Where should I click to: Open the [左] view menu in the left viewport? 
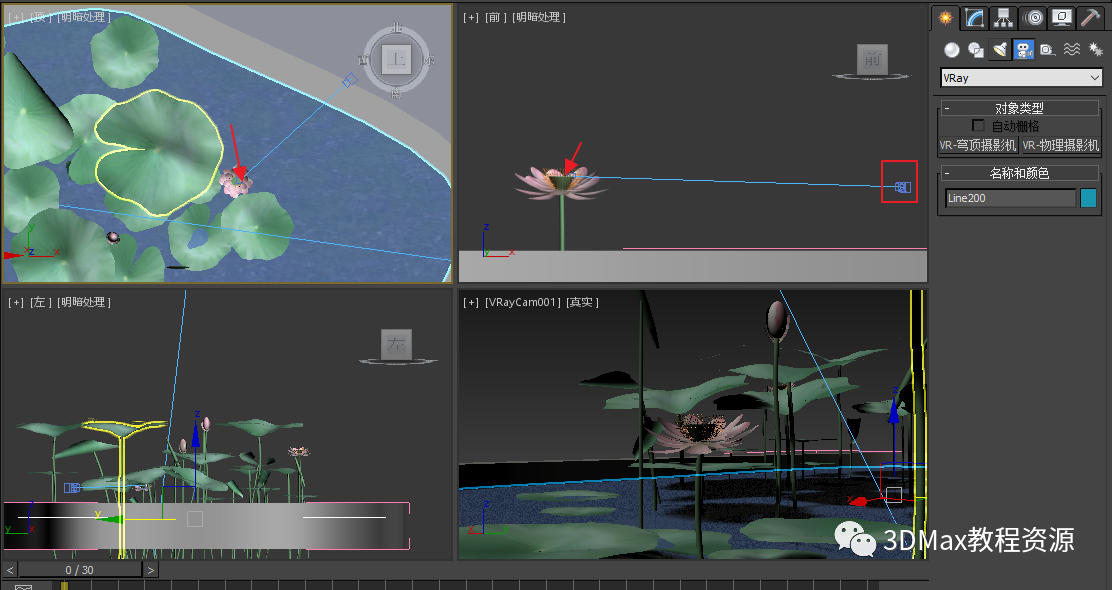pyautogui.click(x=40, y=302)
